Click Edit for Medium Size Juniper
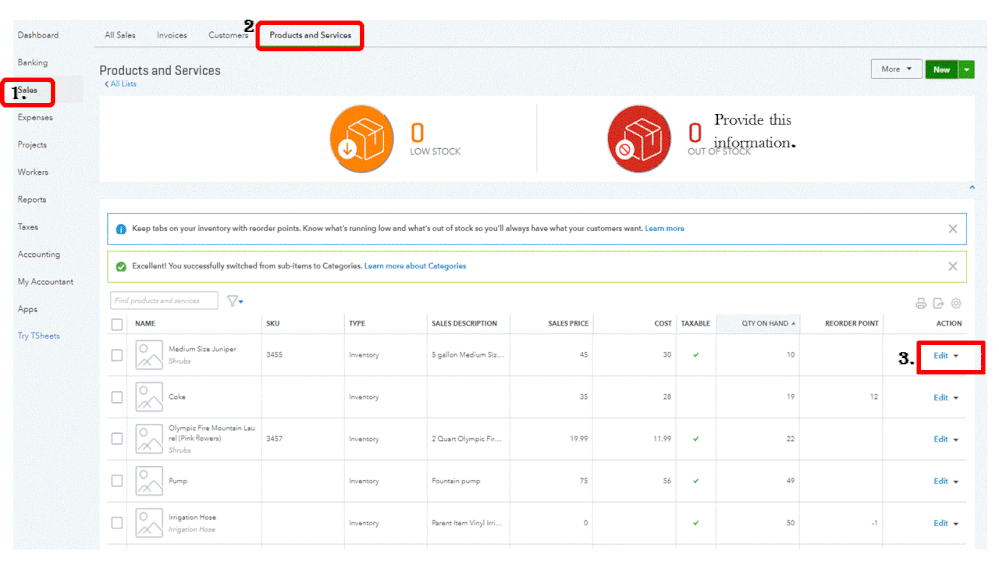Image resolution: width=999 pixels, height=562 pixels. pos(940,356)
